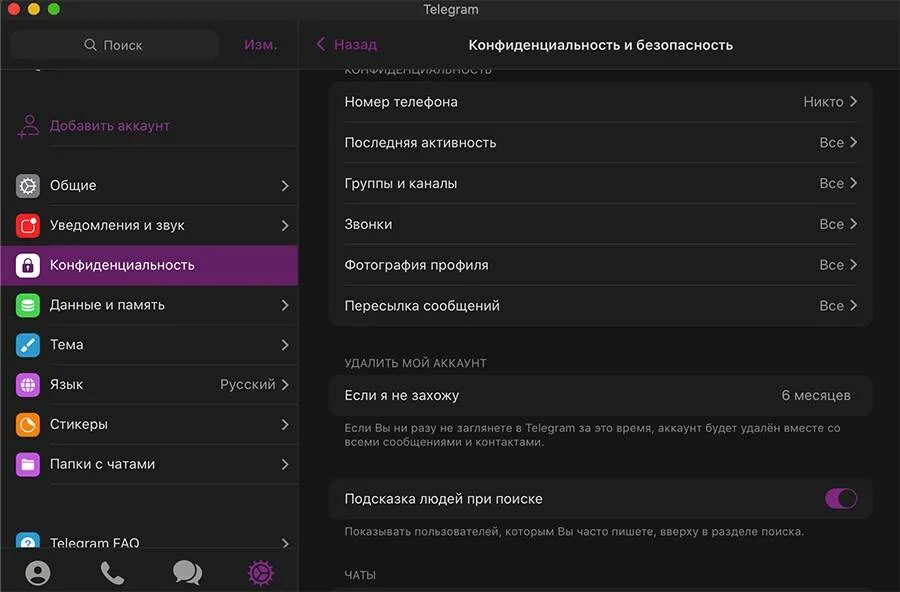Click Добавить аккаунт link
This screenshot has height=592, width=900.
tap(109, 126)
